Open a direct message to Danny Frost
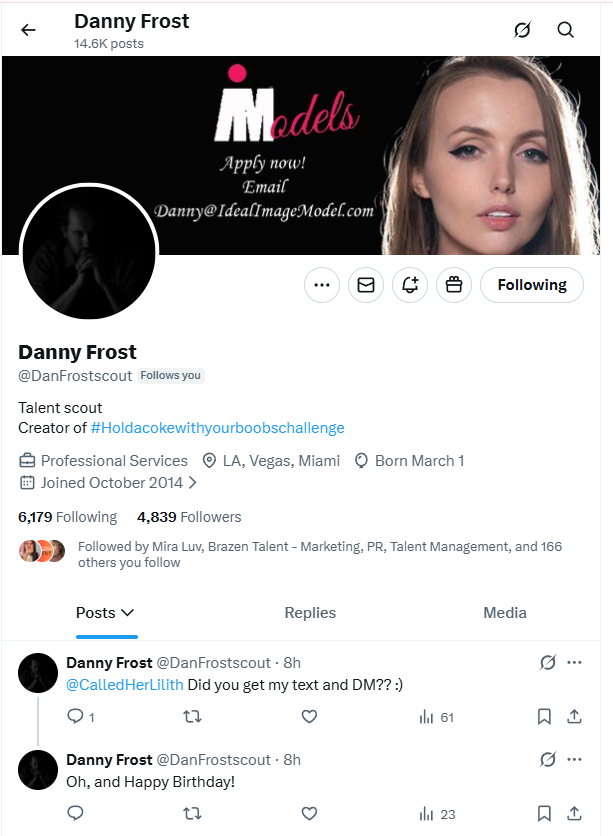Viewport: 613px width, 836px height. (x=365, y=285)
